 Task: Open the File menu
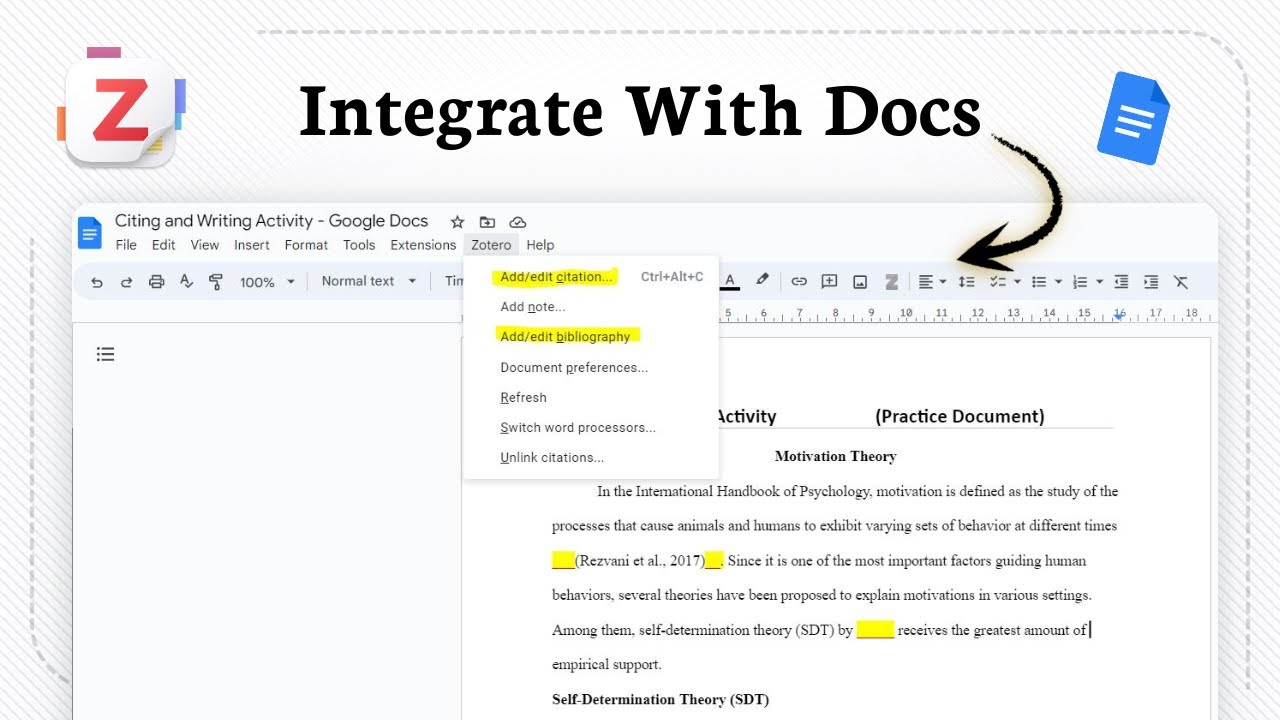[126, 245]
